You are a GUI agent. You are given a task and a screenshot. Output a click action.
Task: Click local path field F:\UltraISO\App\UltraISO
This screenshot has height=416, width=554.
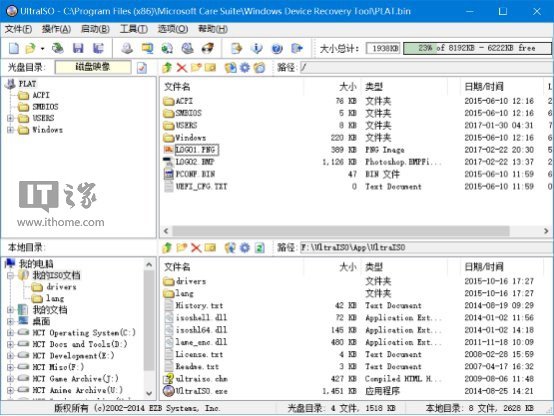tap(427, 248)
